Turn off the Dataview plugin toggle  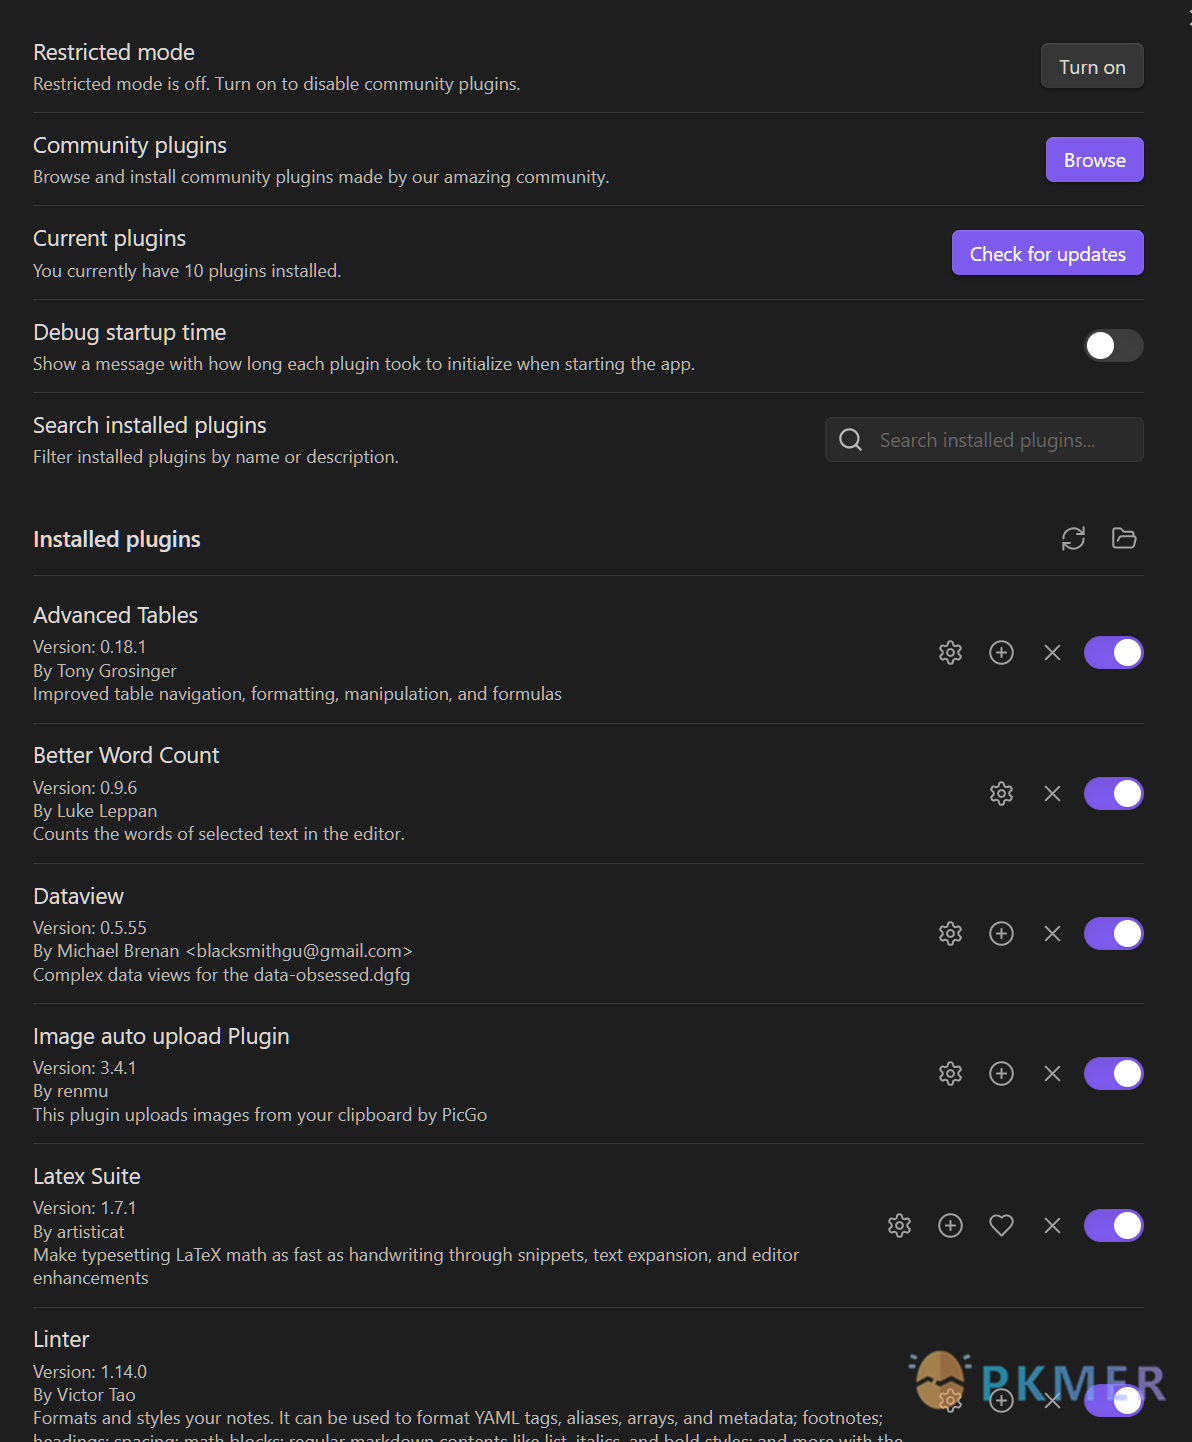1114,934
